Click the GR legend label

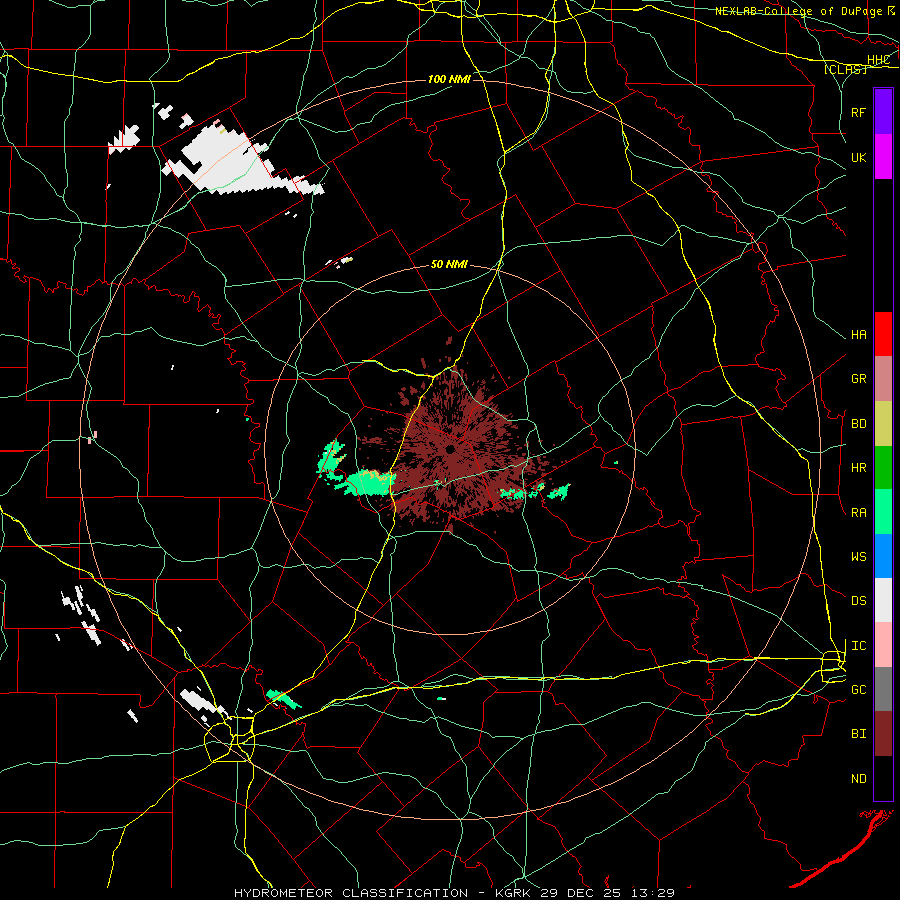point(859,379)
